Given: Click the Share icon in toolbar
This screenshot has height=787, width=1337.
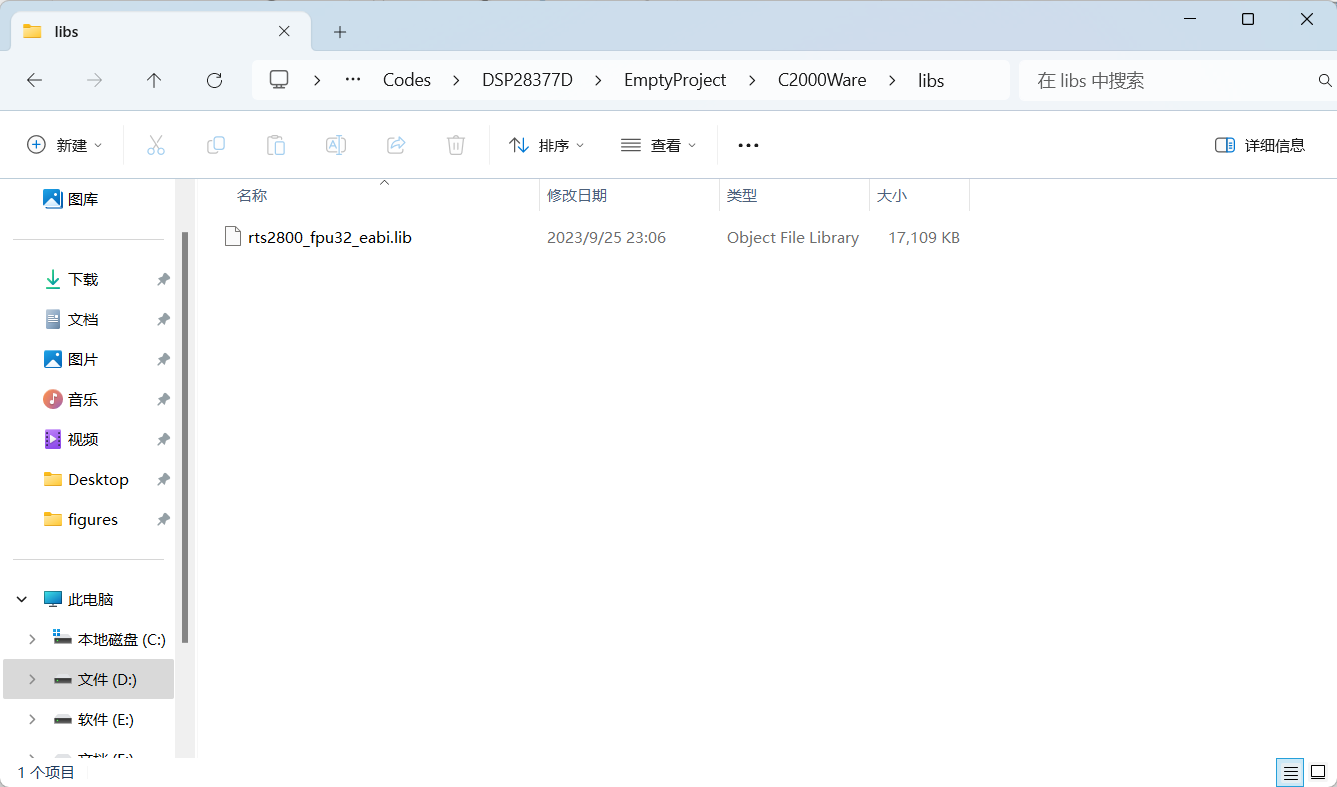Looking at the screenshot, I should [396, 145].
